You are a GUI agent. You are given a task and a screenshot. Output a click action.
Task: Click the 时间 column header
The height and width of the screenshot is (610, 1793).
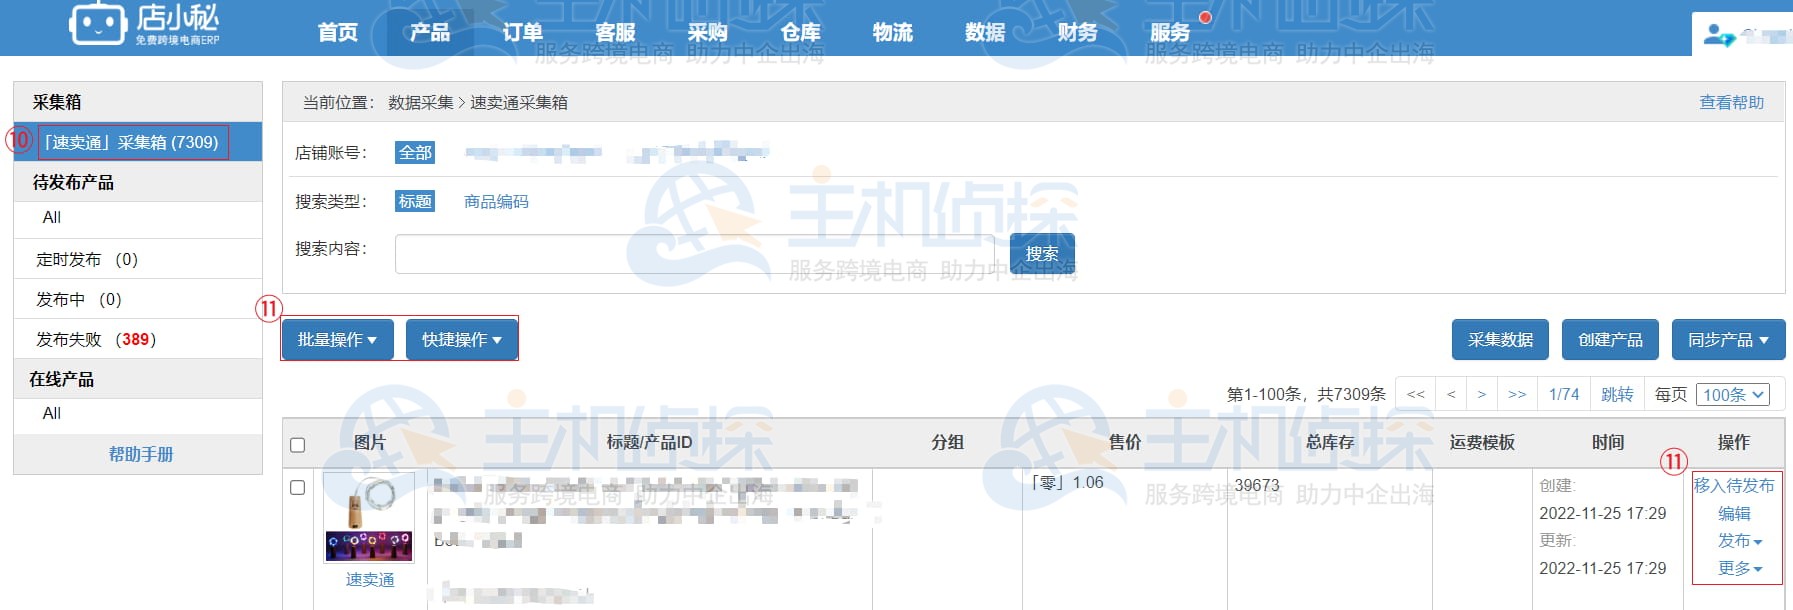tap(1608, 442)
